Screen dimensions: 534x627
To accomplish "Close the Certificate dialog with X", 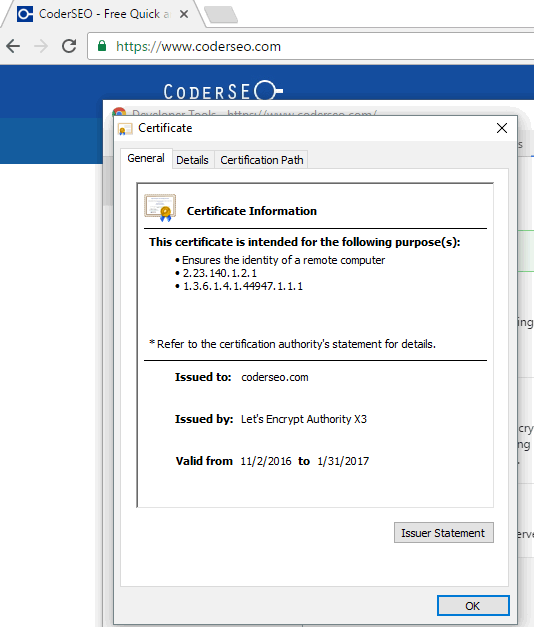I will click(x=502, y=128).
